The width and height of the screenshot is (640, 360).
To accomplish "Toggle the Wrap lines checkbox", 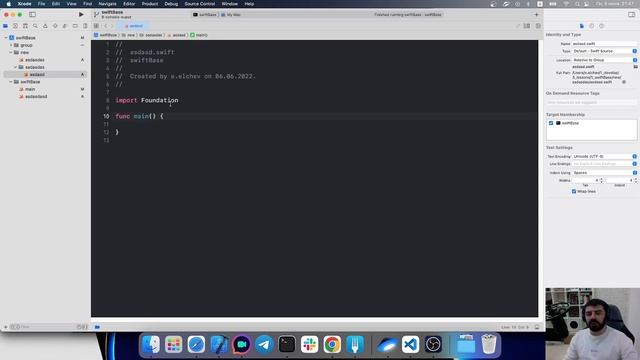I will pos(574,191).
